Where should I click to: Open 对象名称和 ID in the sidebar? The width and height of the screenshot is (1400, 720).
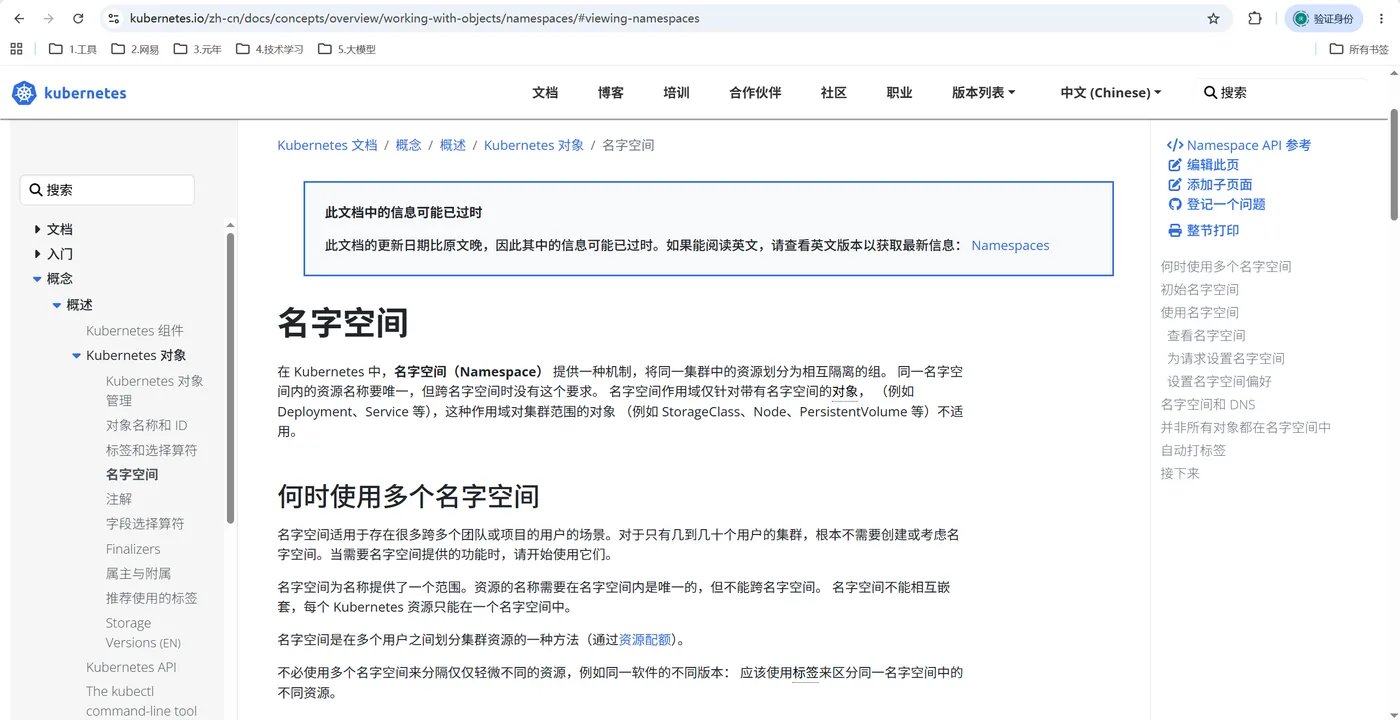[147, 425]
